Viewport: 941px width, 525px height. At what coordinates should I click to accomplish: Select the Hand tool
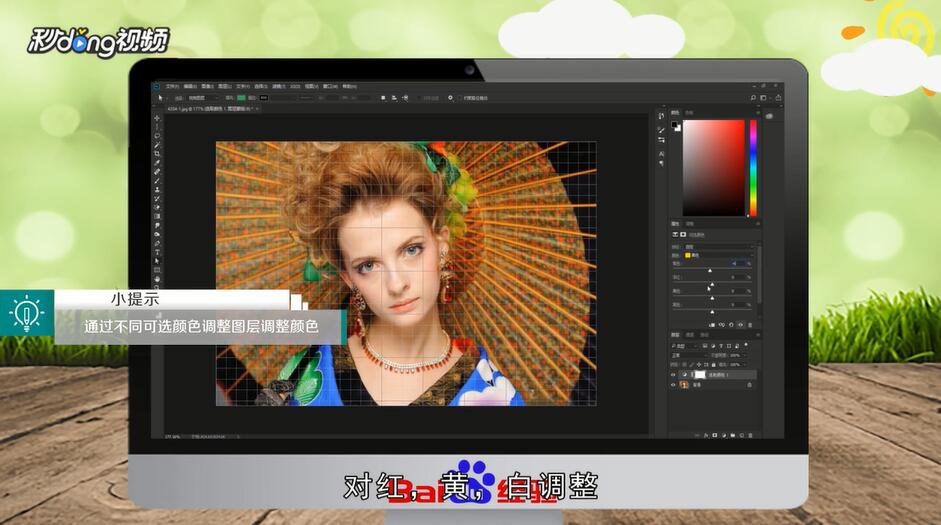pos(157,279)
